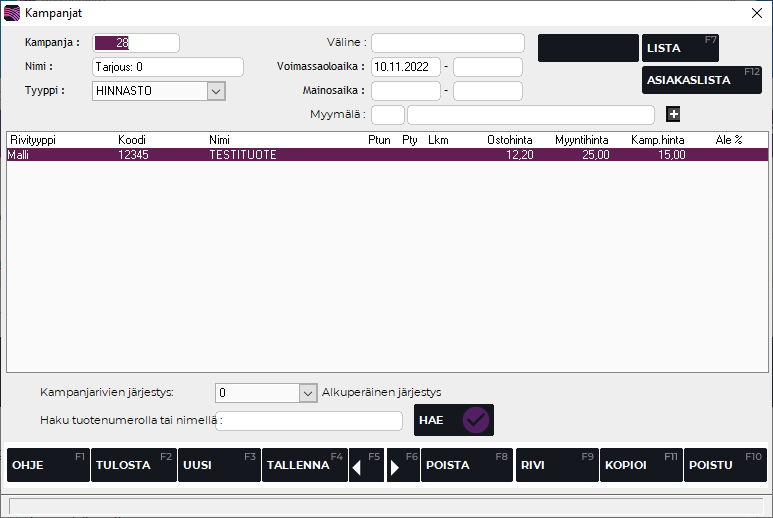Click the Nimi input field
This screenshot has height=518, width=773.
[167, 67]
